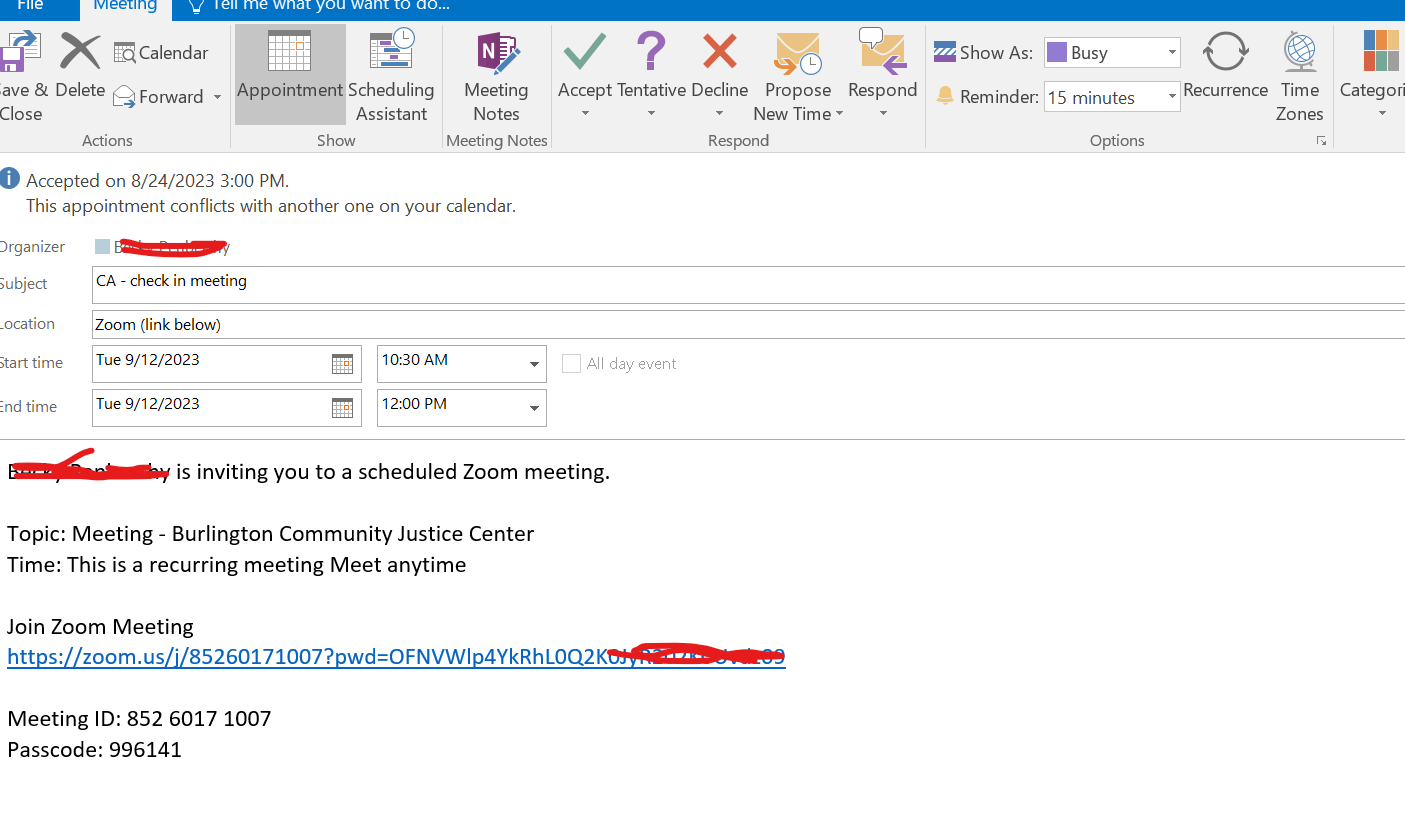Expand the Accept options arrow

tap(585, 113)
